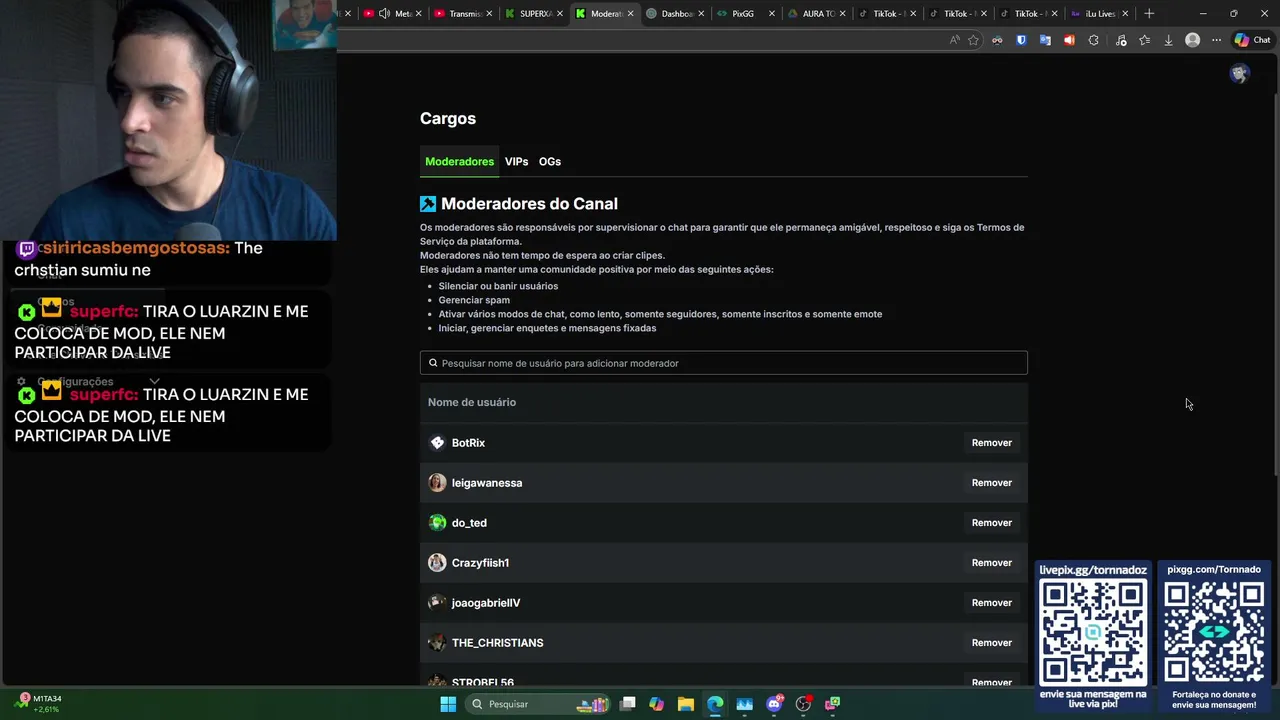
Task: Open a new browser tab
Action: 1149,14
